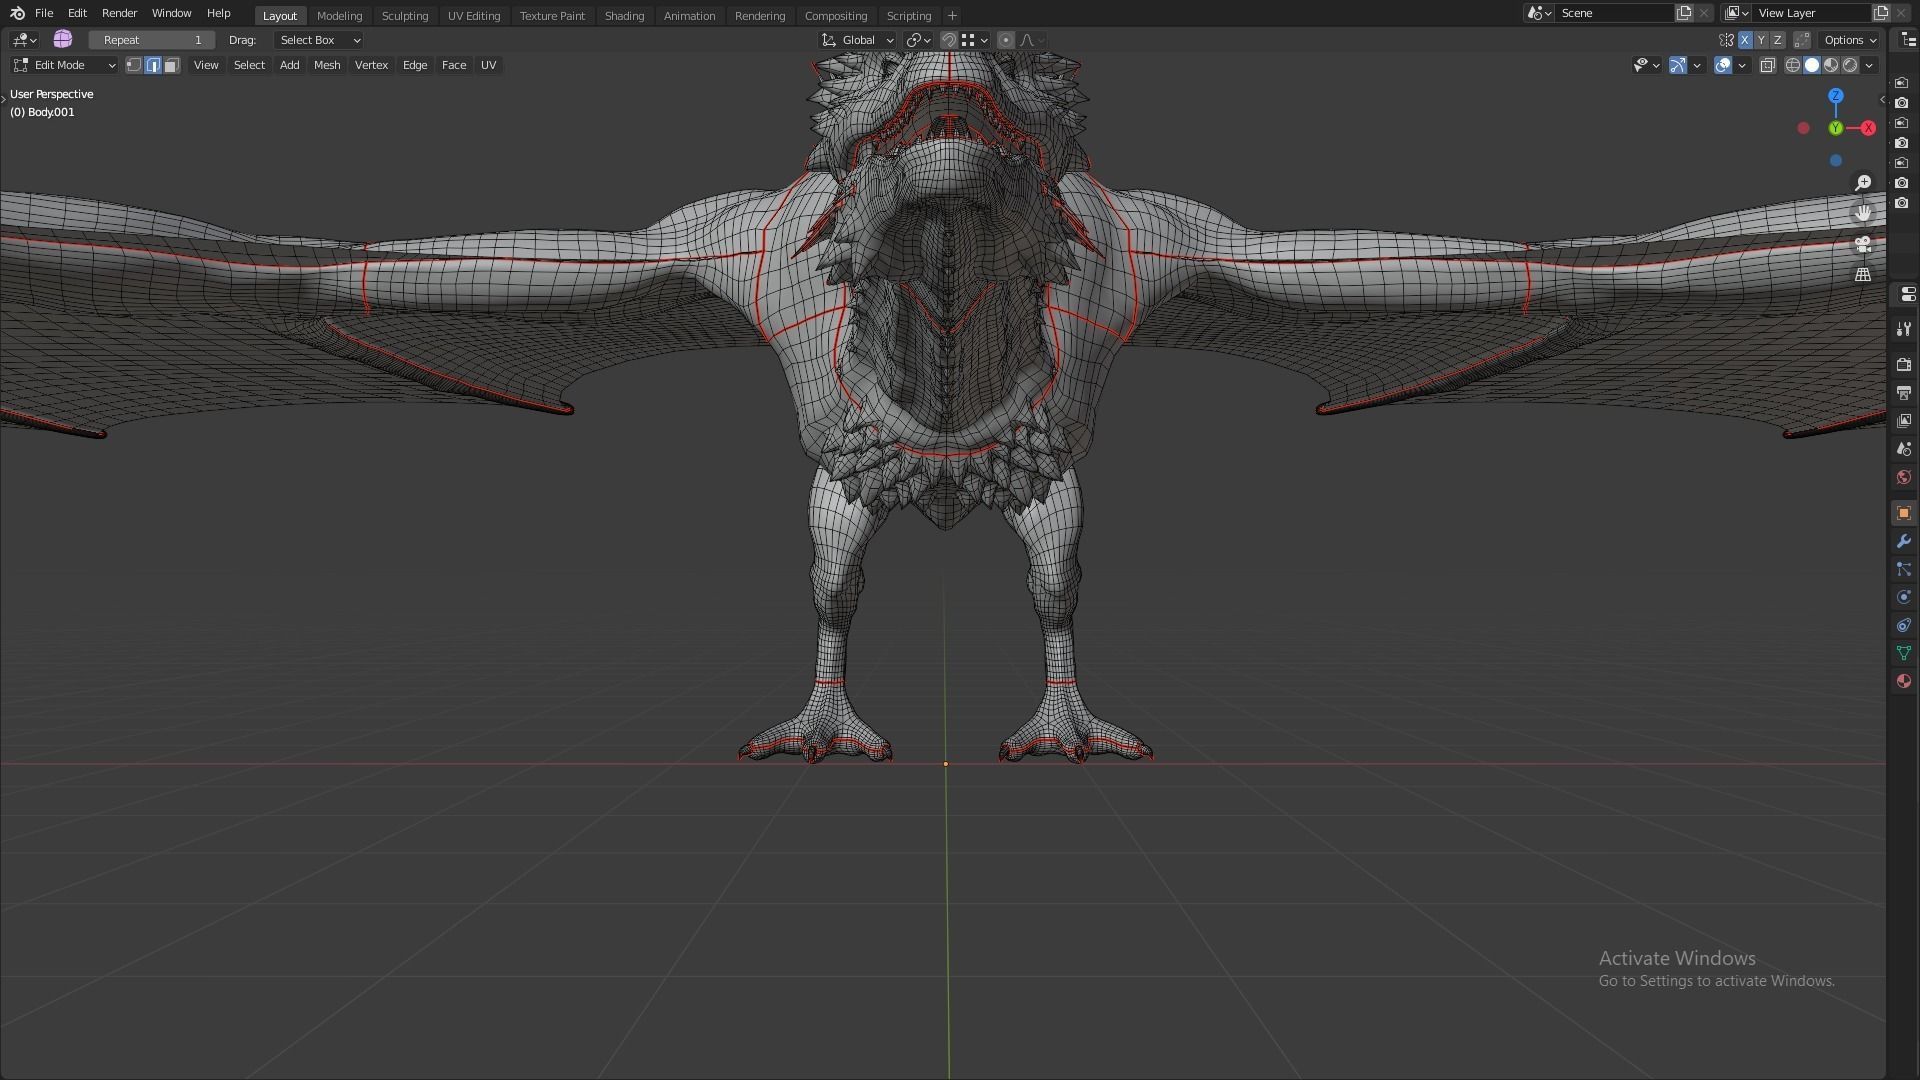
Task: Open the Vertex menu
Action: tap(371, 65)
